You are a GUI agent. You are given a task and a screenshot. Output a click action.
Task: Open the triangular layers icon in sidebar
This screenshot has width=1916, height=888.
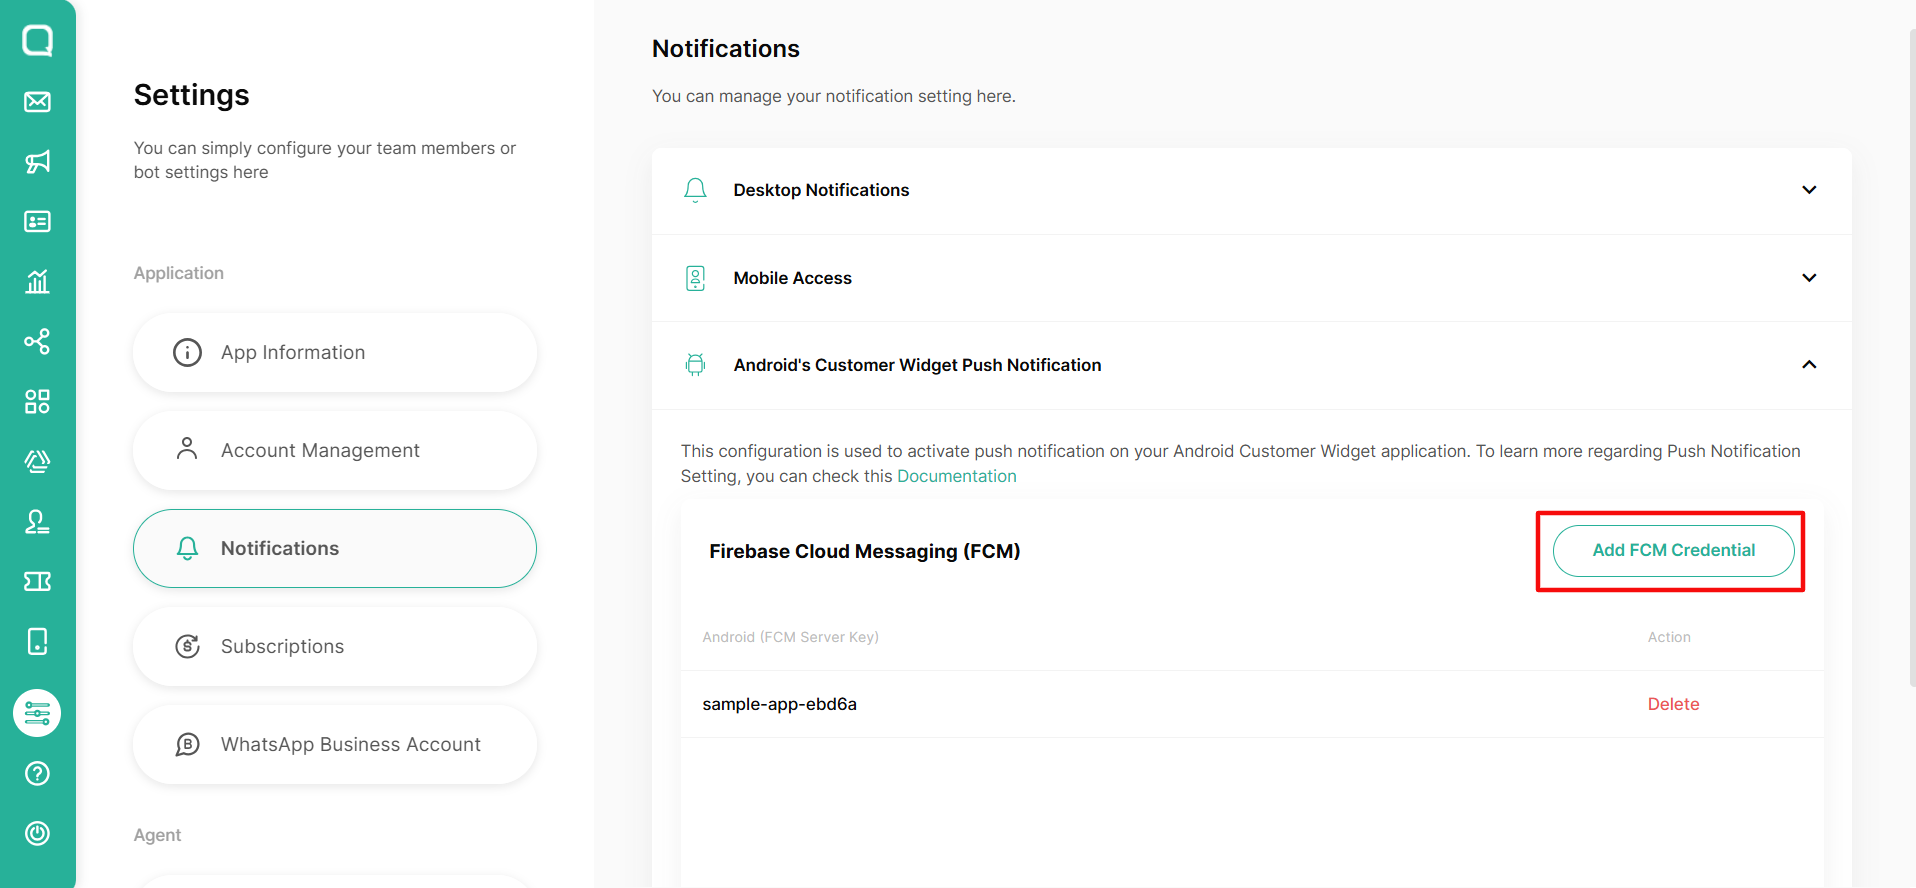pos(38,462)
